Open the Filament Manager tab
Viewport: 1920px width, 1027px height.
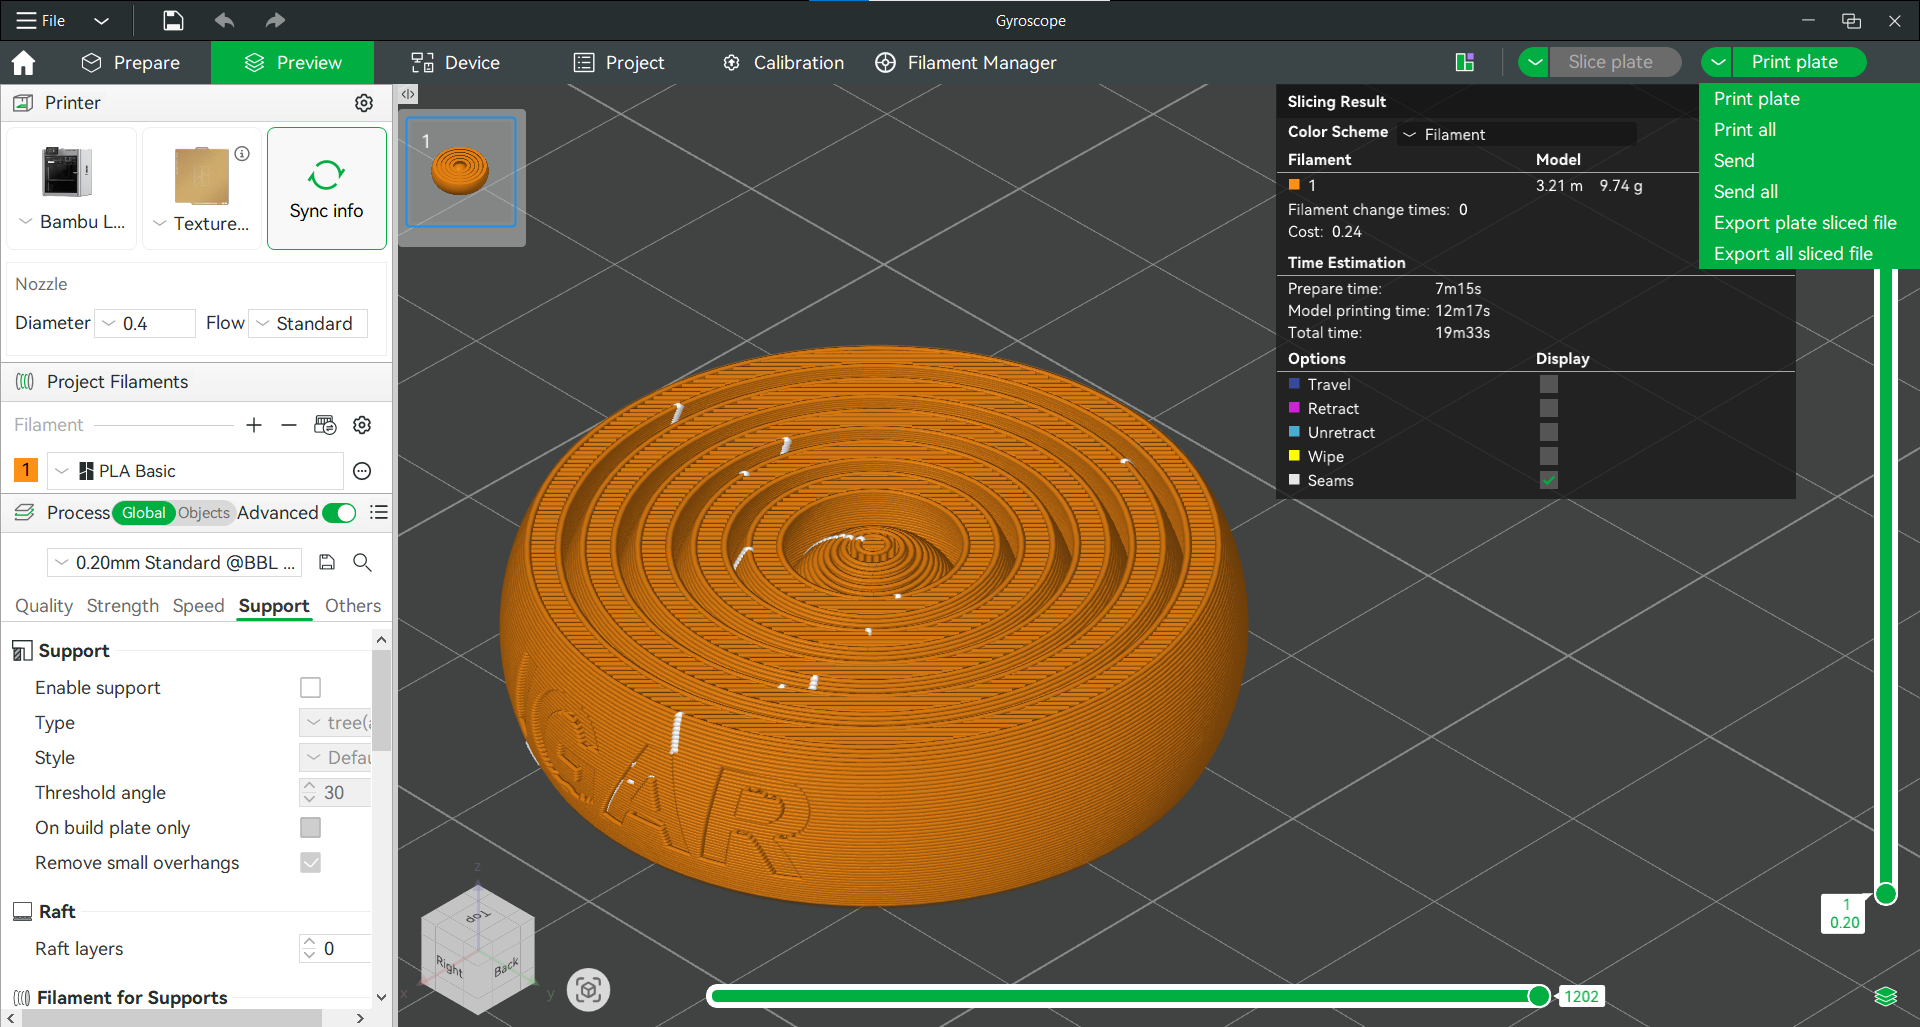pos(966,63)
